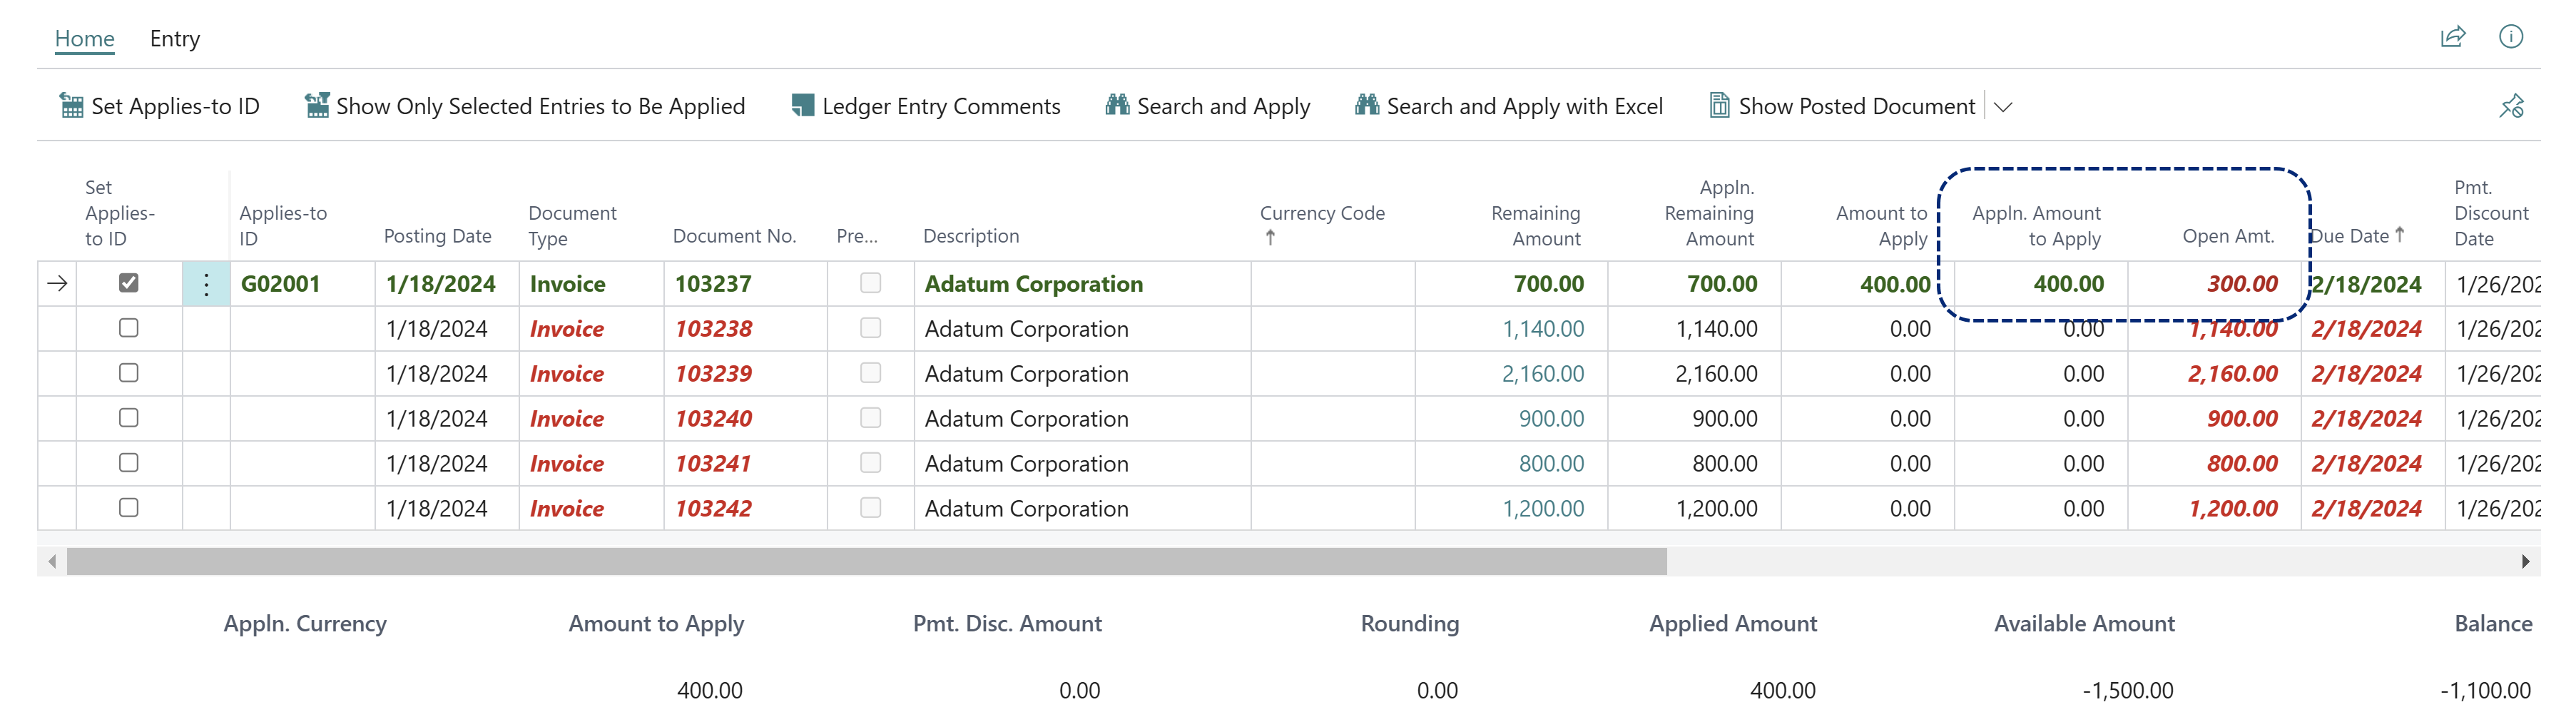Click the Show Posted Document page icon
Image resolution: width=2576 pixels, height=722 pixels.
1719,105
